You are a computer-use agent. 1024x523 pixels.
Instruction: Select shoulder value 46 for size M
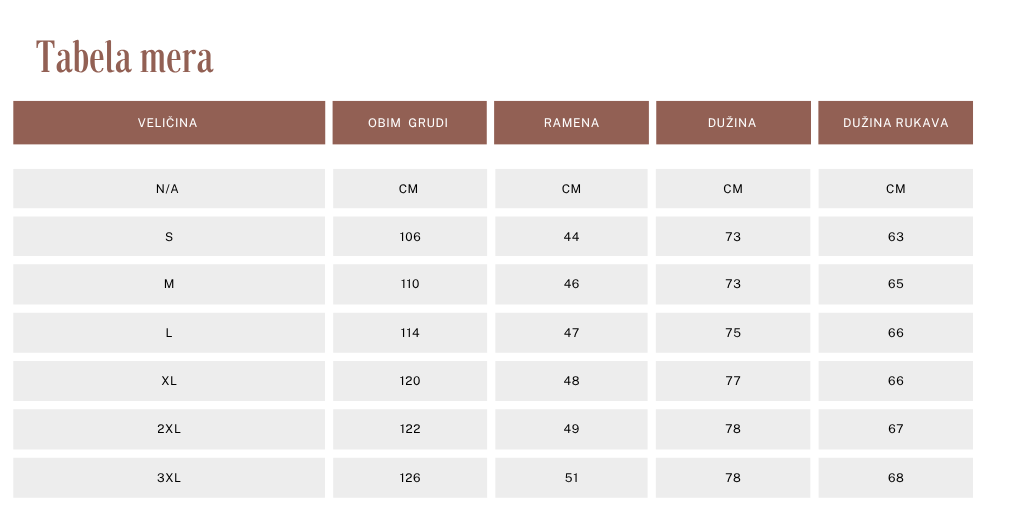[571, 284]
